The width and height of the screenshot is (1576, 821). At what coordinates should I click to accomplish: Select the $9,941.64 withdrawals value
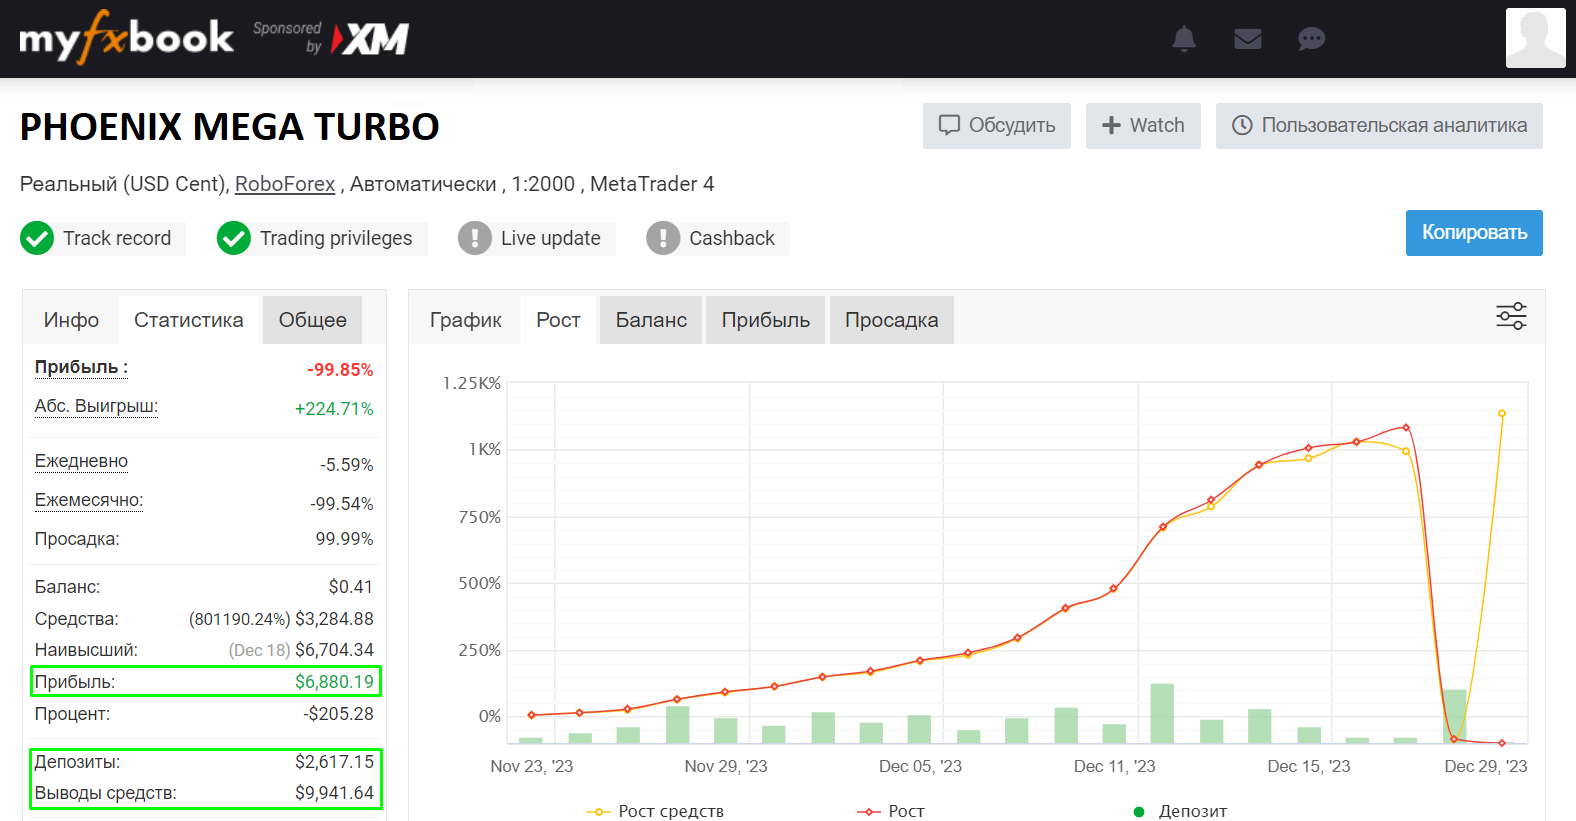click(x=334, y=793)
